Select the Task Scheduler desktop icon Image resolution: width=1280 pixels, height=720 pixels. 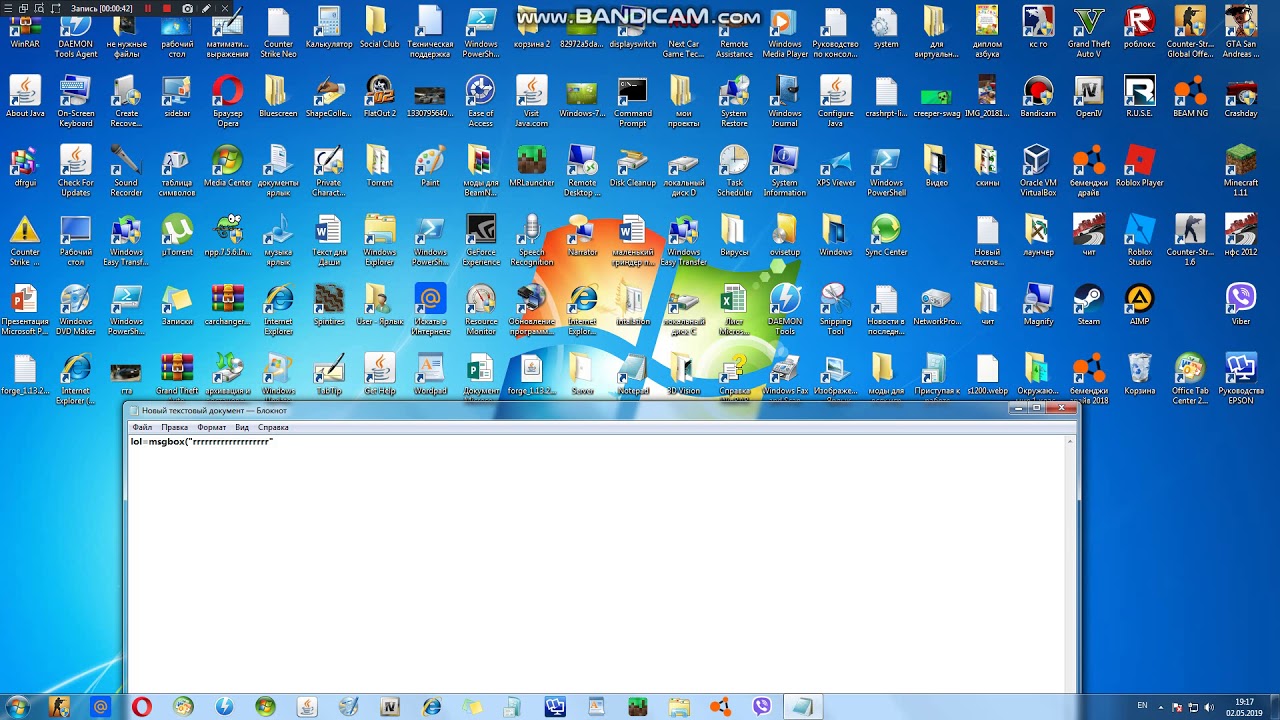(x=734, y=170)
